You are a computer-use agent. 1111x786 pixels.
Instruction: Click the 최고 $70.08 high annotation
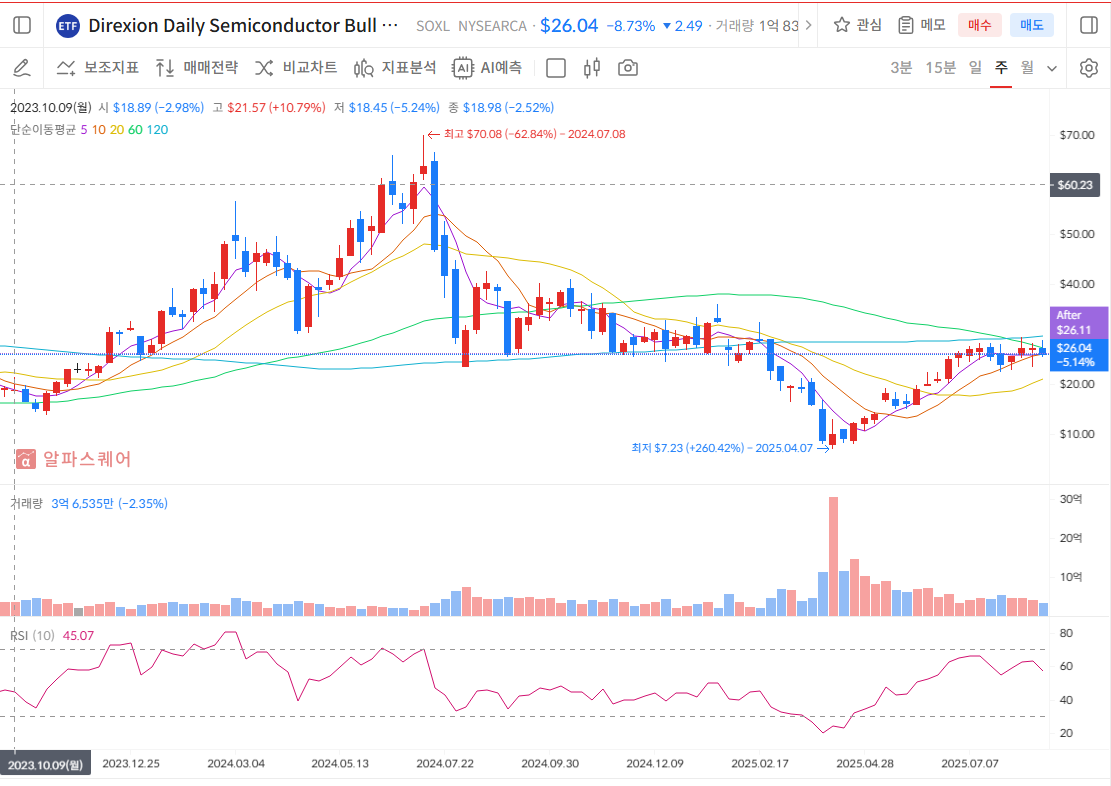(526, 134)
